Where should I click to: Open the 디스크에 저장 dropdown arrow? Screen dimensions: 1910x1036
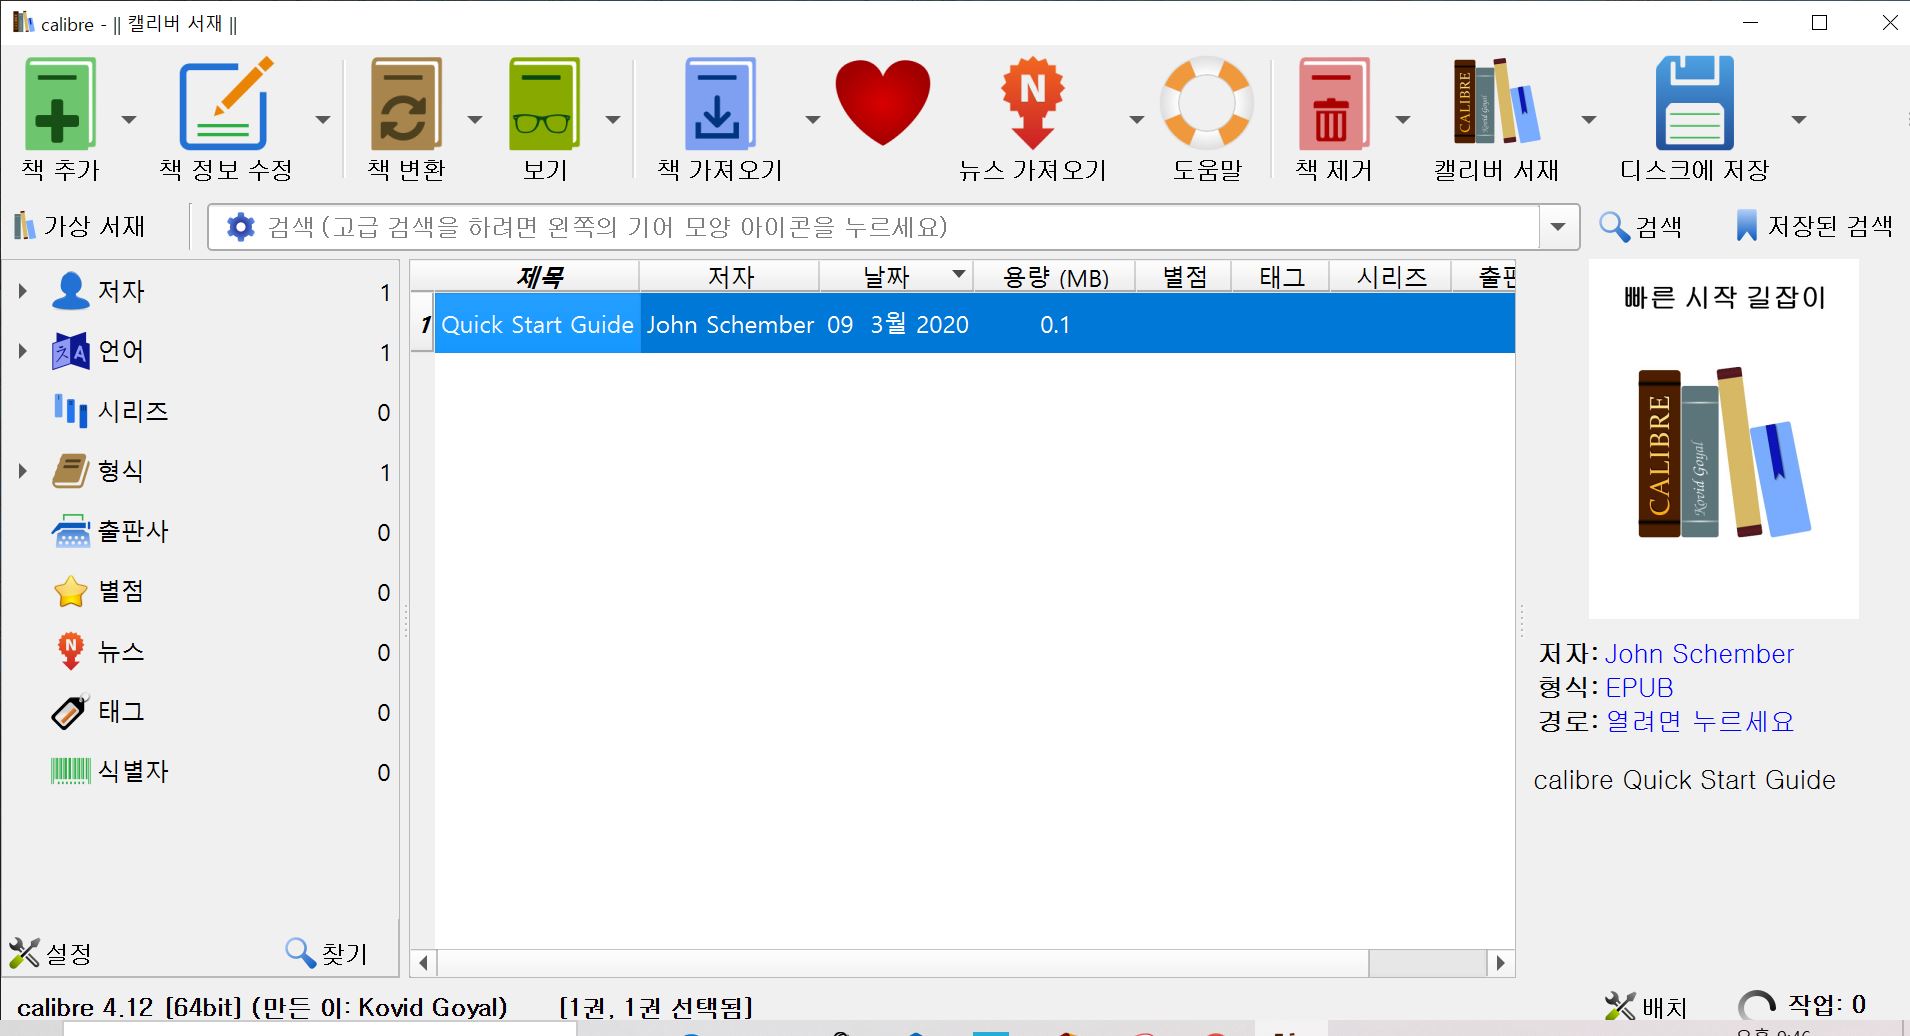1799,119
